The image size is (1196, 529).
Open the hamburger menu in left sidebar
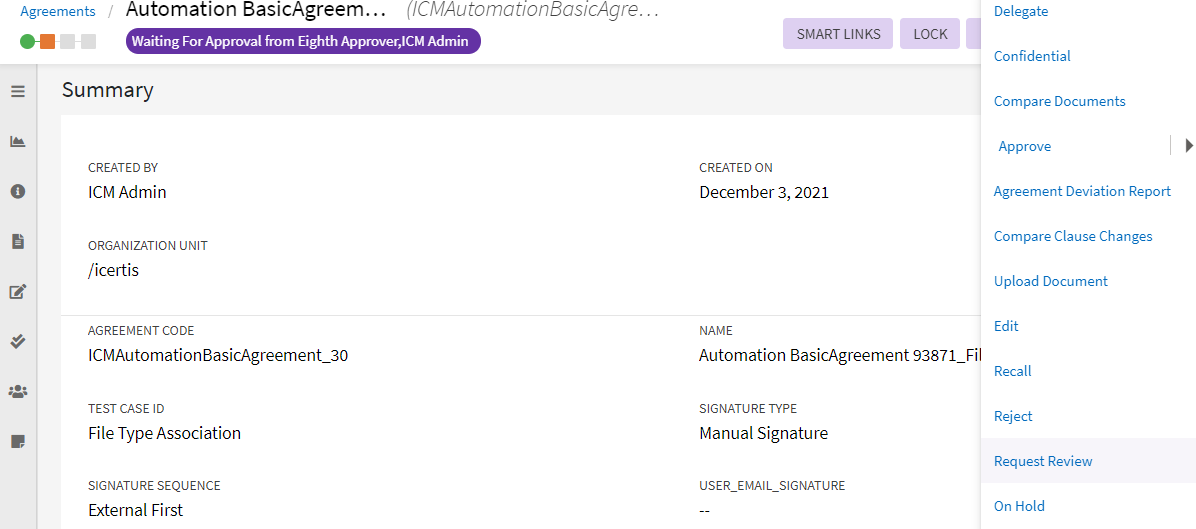pyautogui.click(x=17, y=91)
